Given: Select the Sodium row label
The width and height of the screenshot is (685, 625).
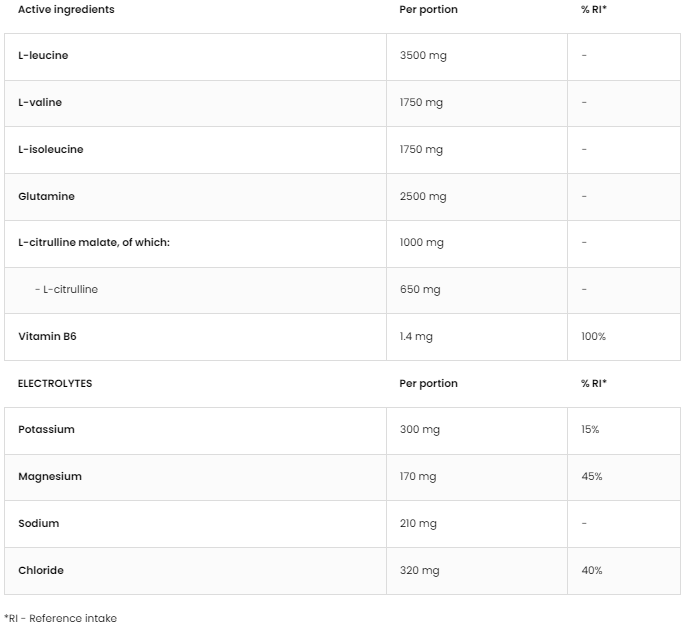Looking at the screenshot, I should point(38,524).
